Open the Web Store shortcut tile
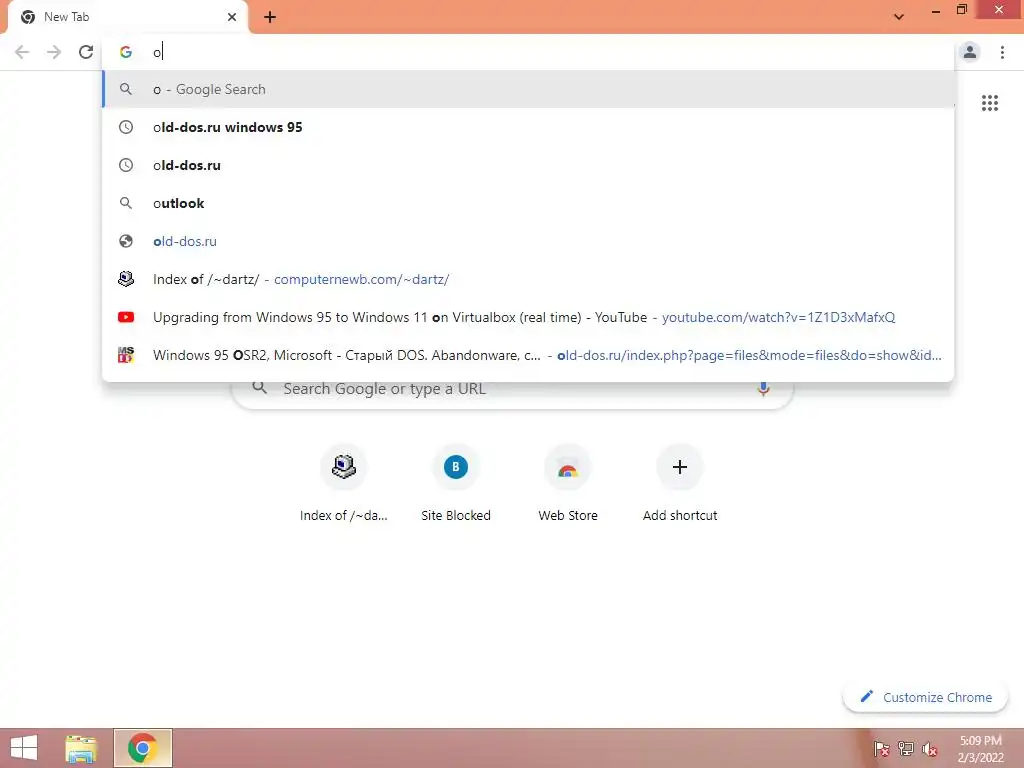The image size is (1024, 768). click(568, 484)
